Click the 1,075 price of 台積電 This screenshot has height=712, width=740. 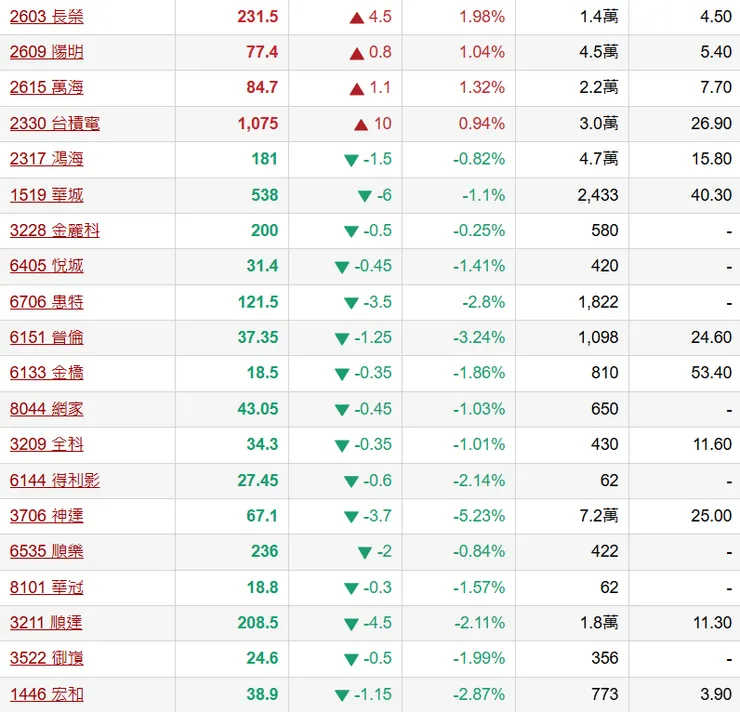tap(257, 124)
